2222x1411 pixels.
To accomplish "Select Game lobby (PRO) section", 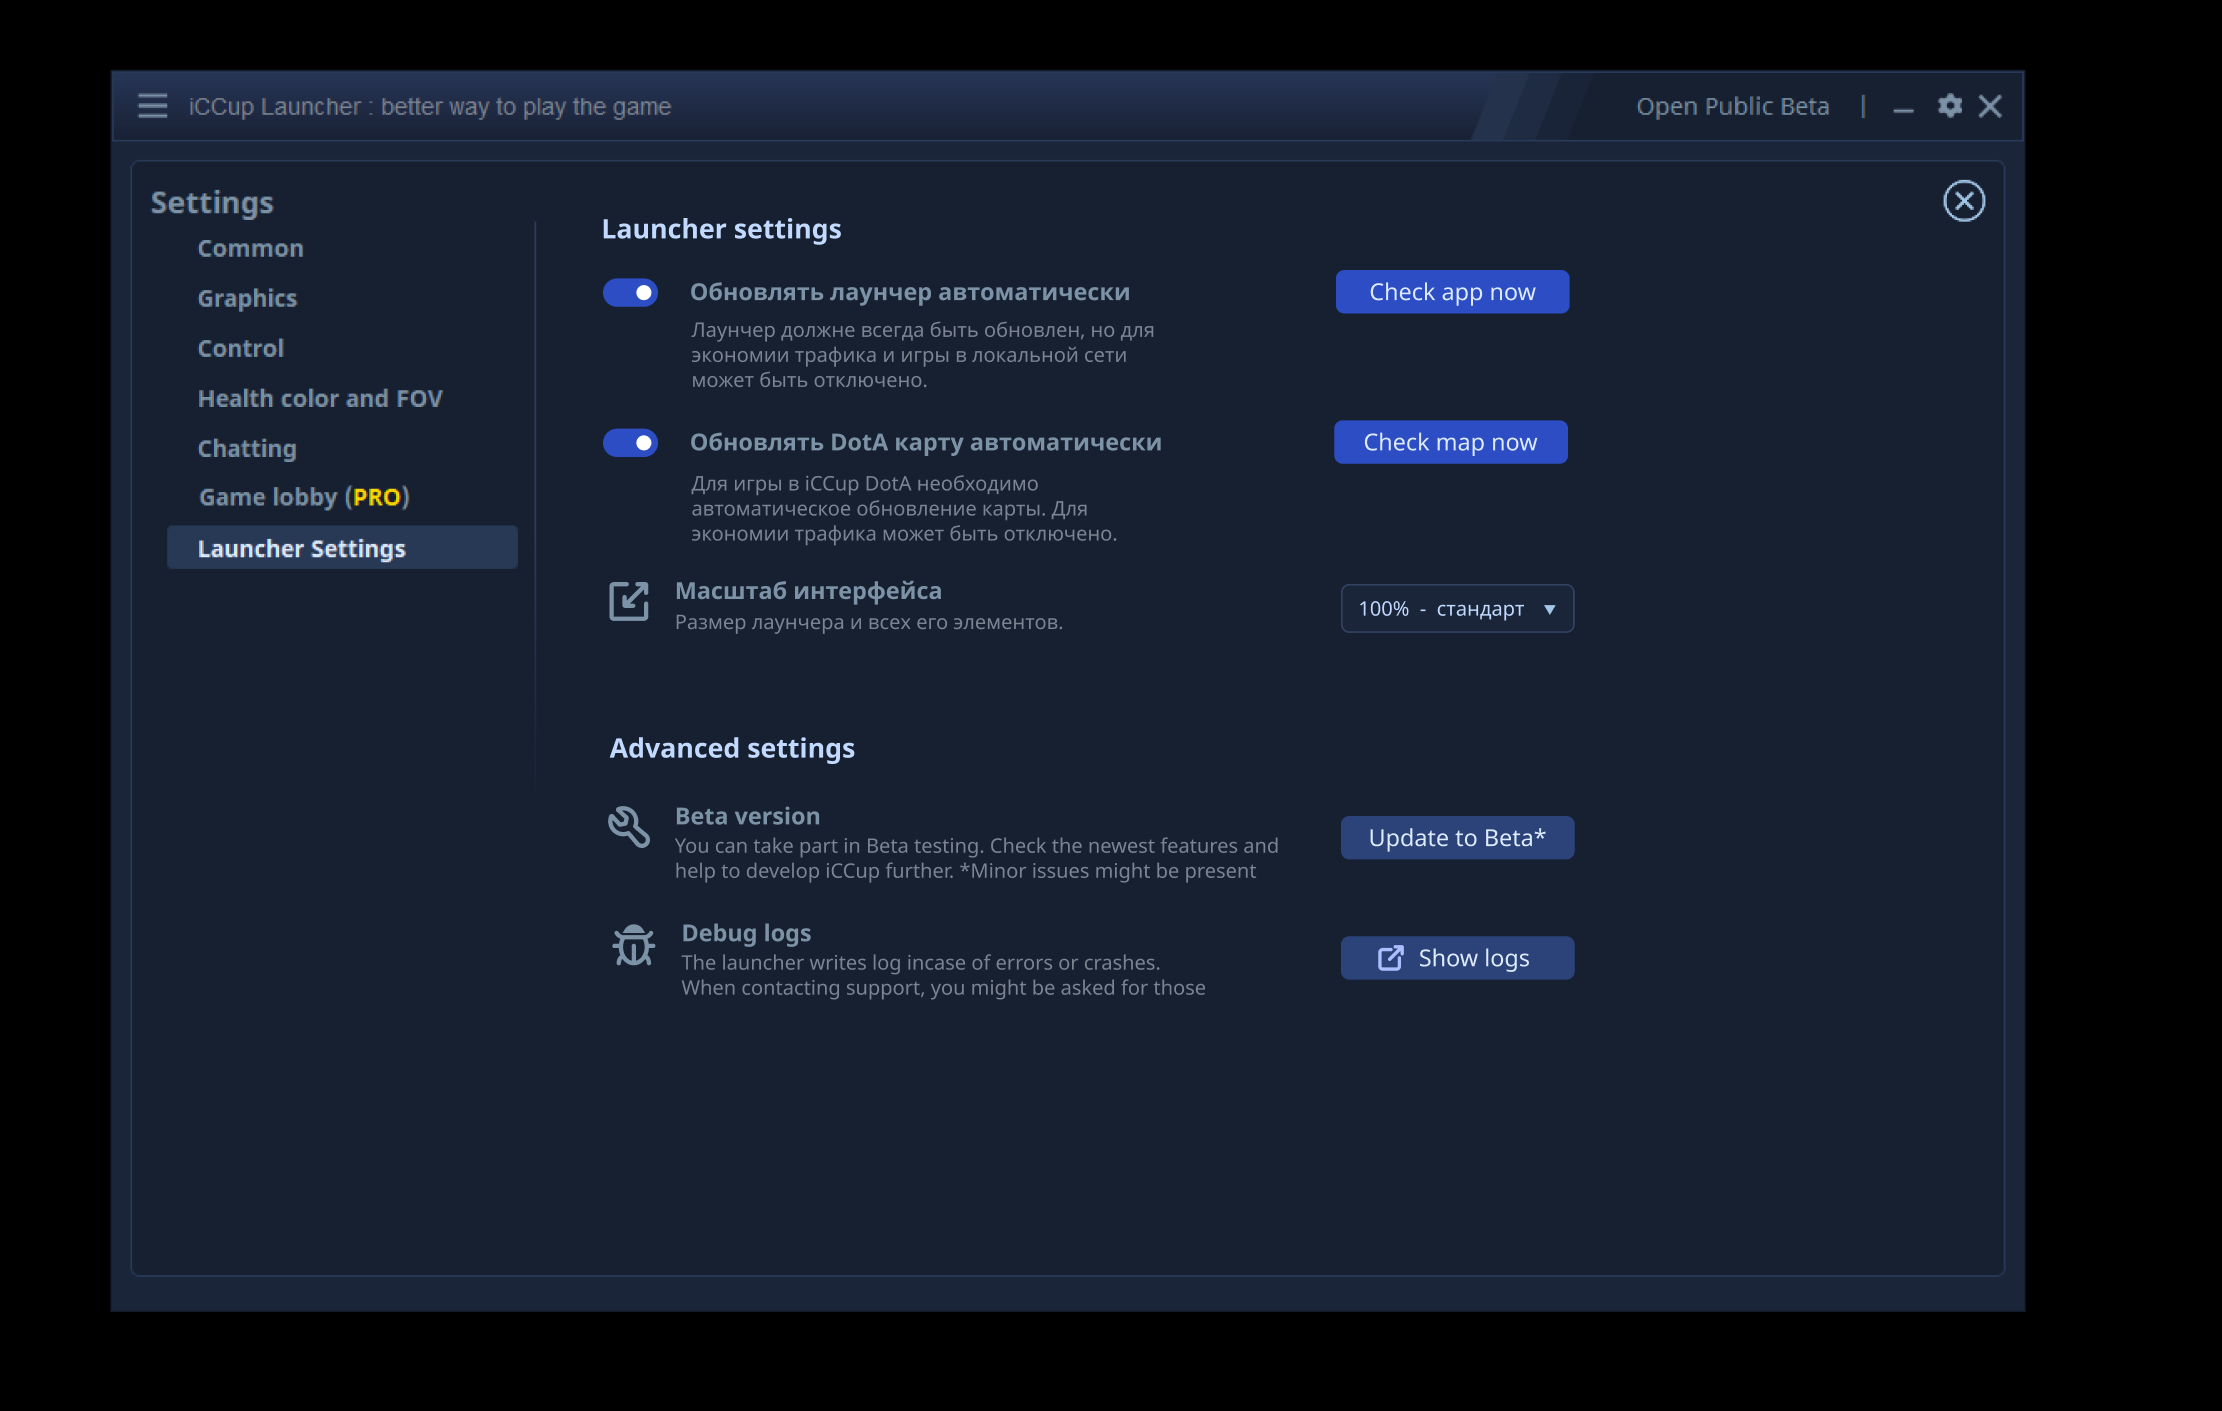I will [x=303, y=497].
